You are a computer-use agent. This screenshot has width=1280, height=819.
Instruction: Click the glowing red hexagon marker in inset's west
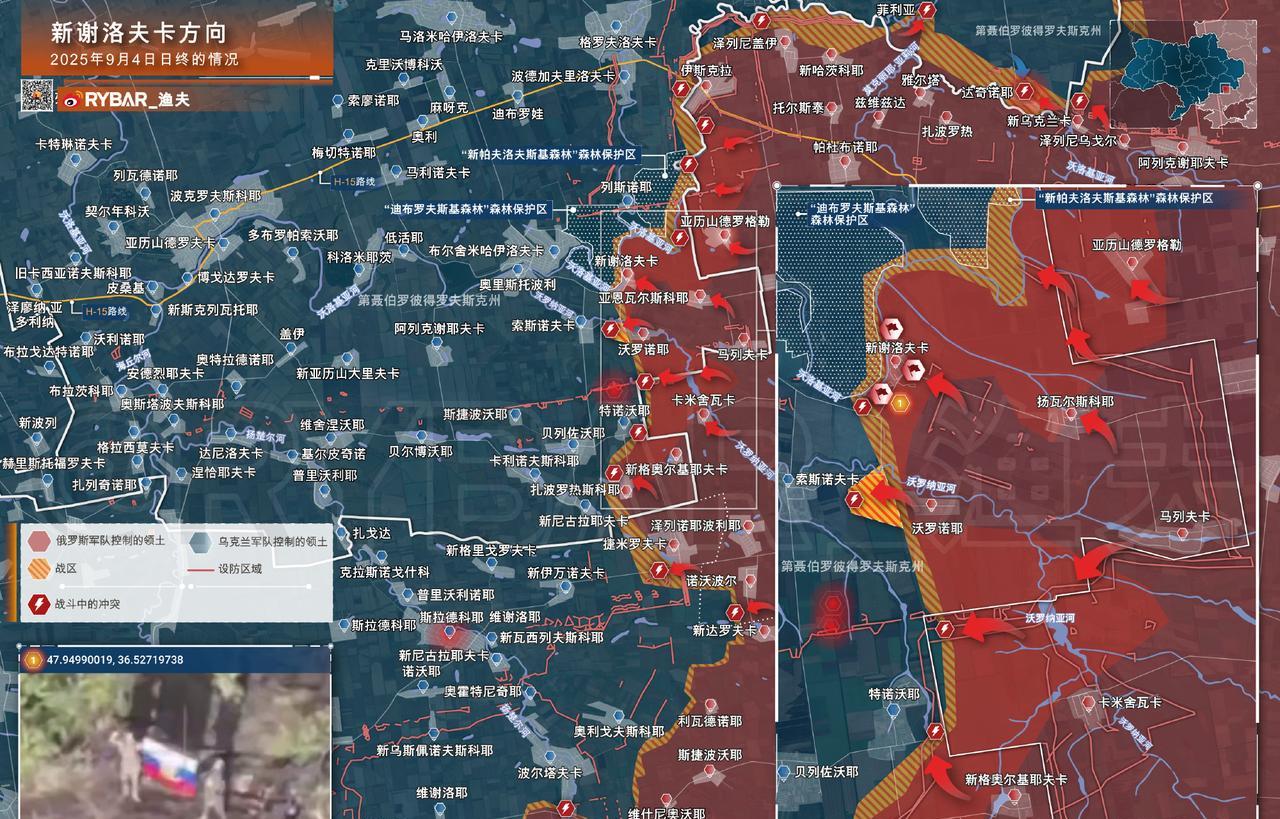click(x=833, y=603)
